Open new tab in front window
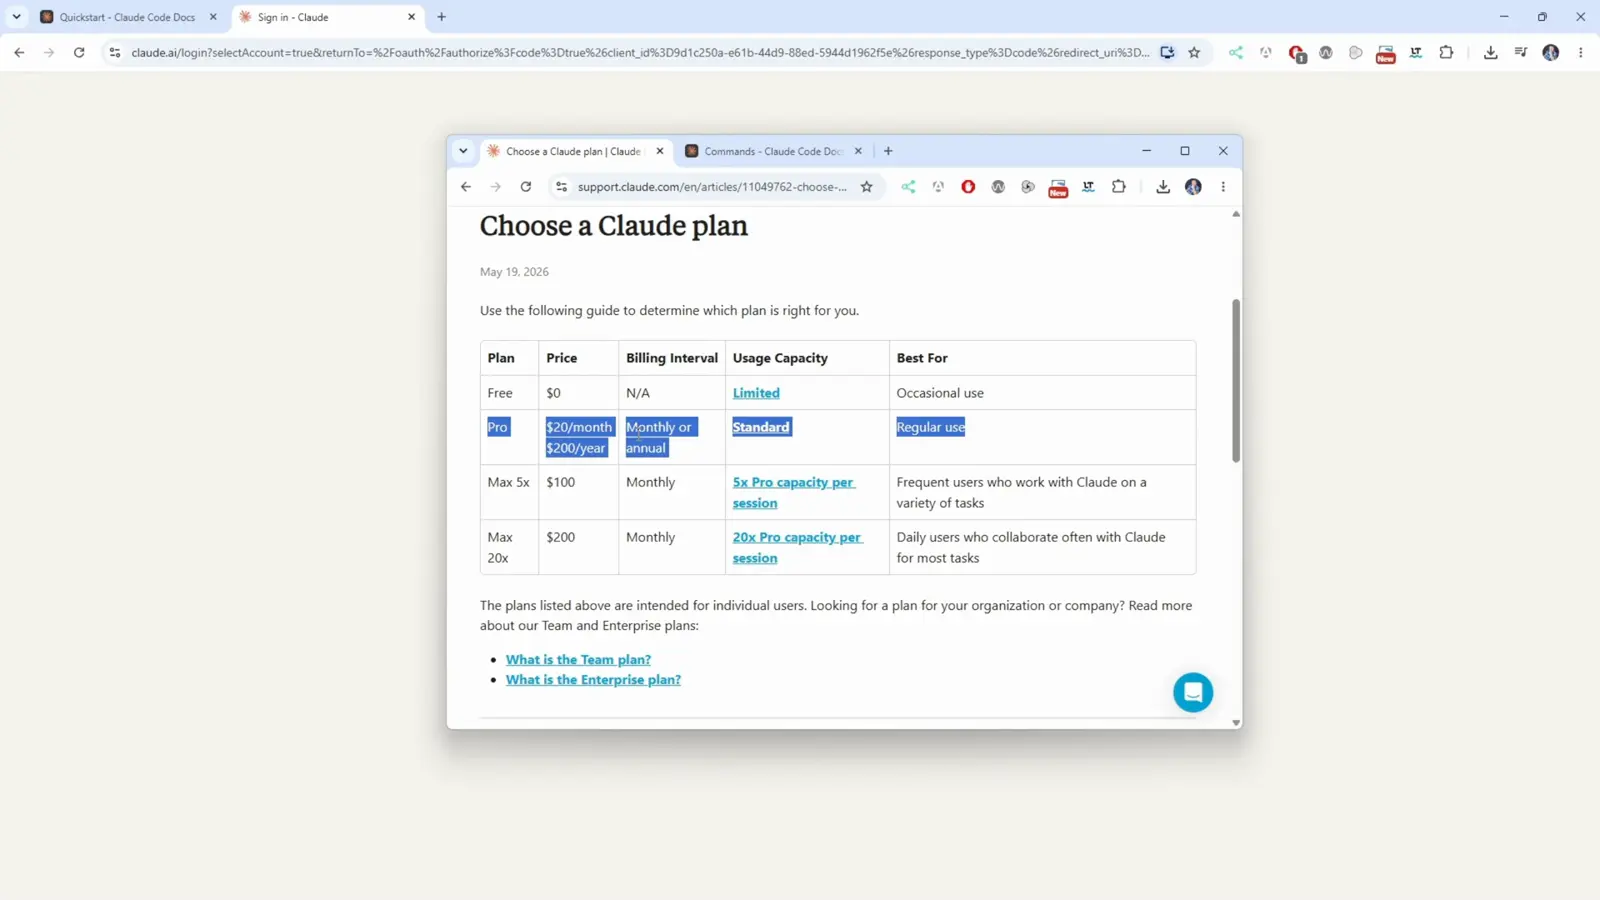Viewport: 1600px width, 900px height. (x=888, y=151)
